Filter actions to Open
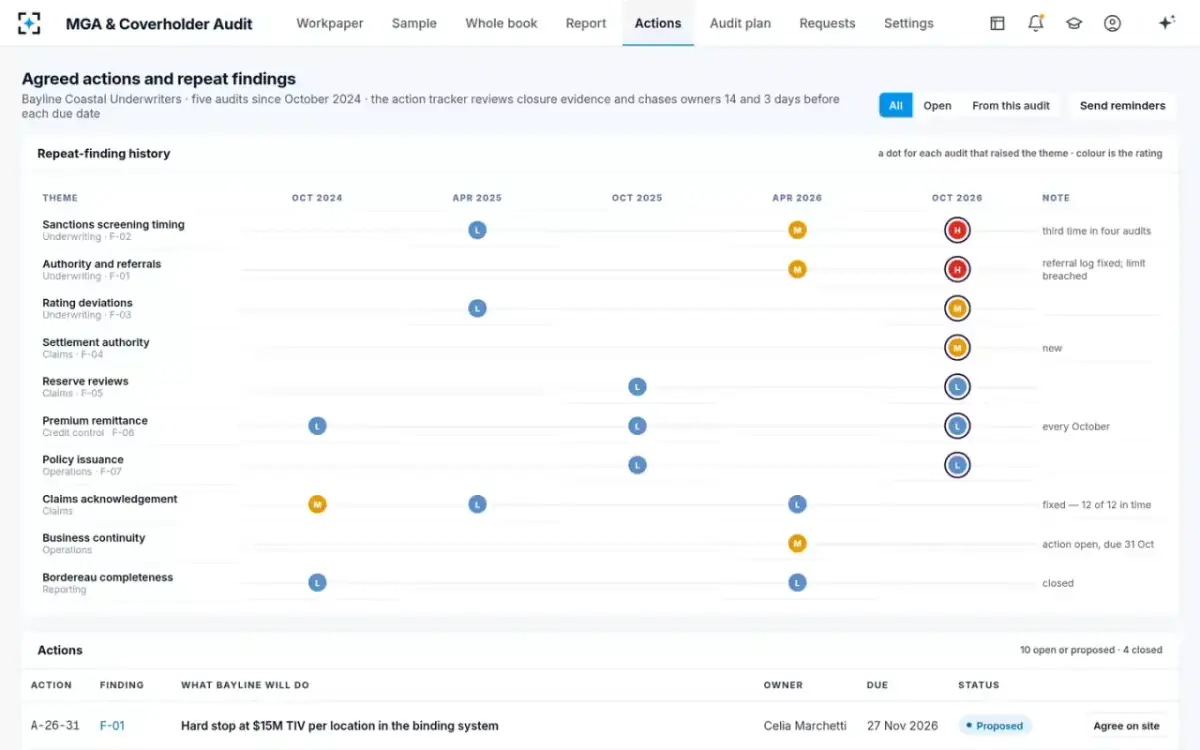The width and height of the screenshot is (1200, 750). tap(937, 105)
